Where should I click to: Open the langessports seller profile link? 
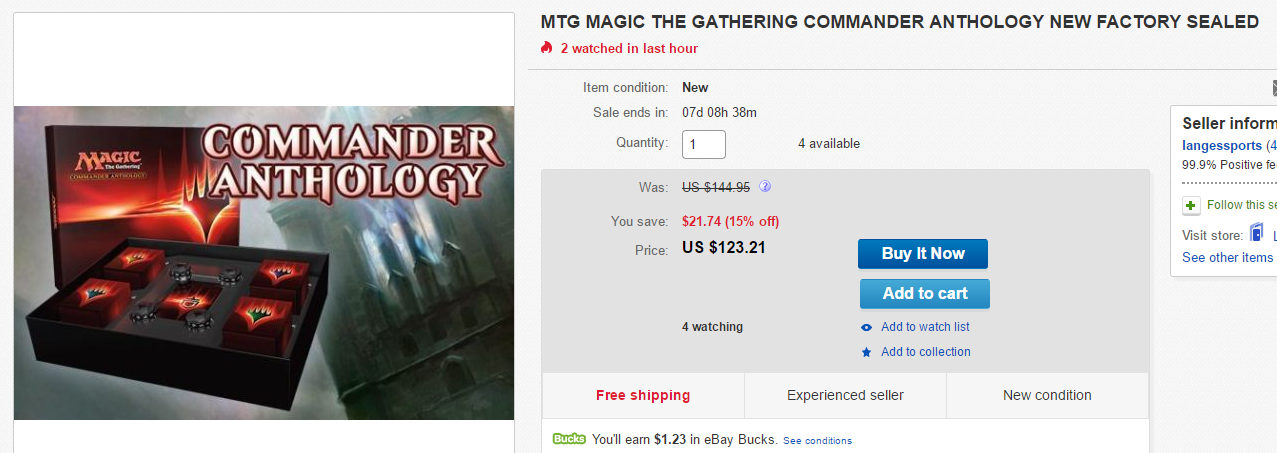(x=1221, y=146)
